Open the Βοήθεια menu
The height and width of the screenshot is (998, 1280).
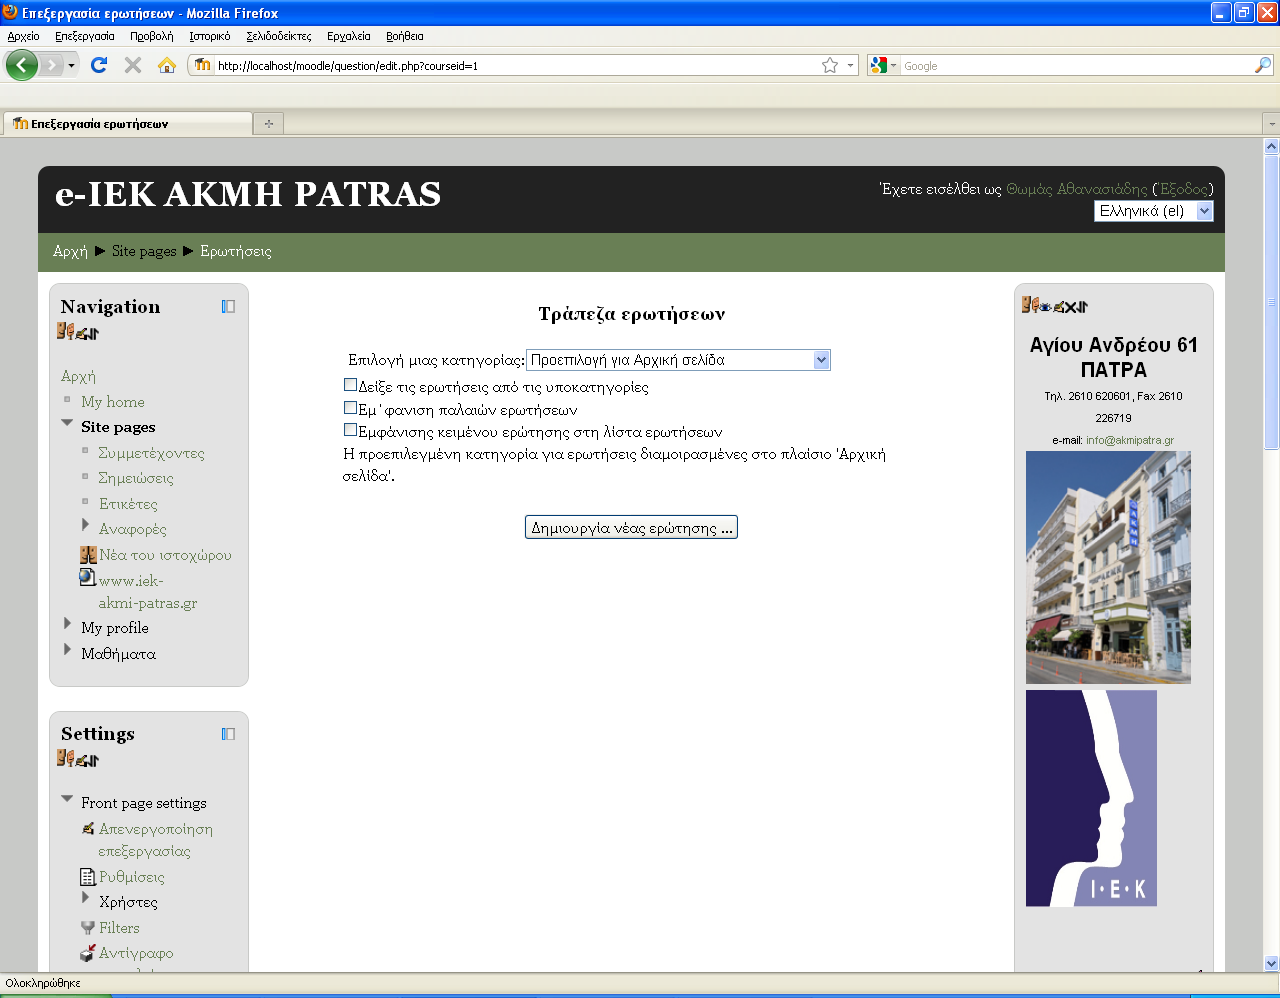point(405,36)
